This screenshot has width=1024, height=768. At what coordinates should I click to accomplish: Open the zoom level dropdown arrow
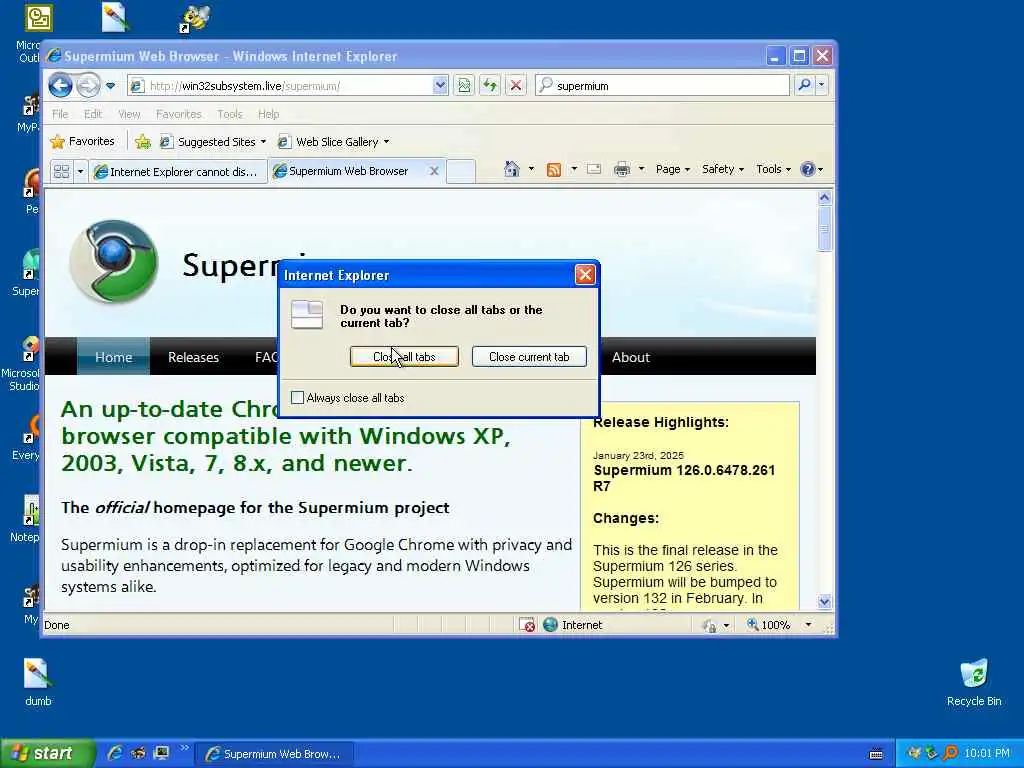[808, 625]
